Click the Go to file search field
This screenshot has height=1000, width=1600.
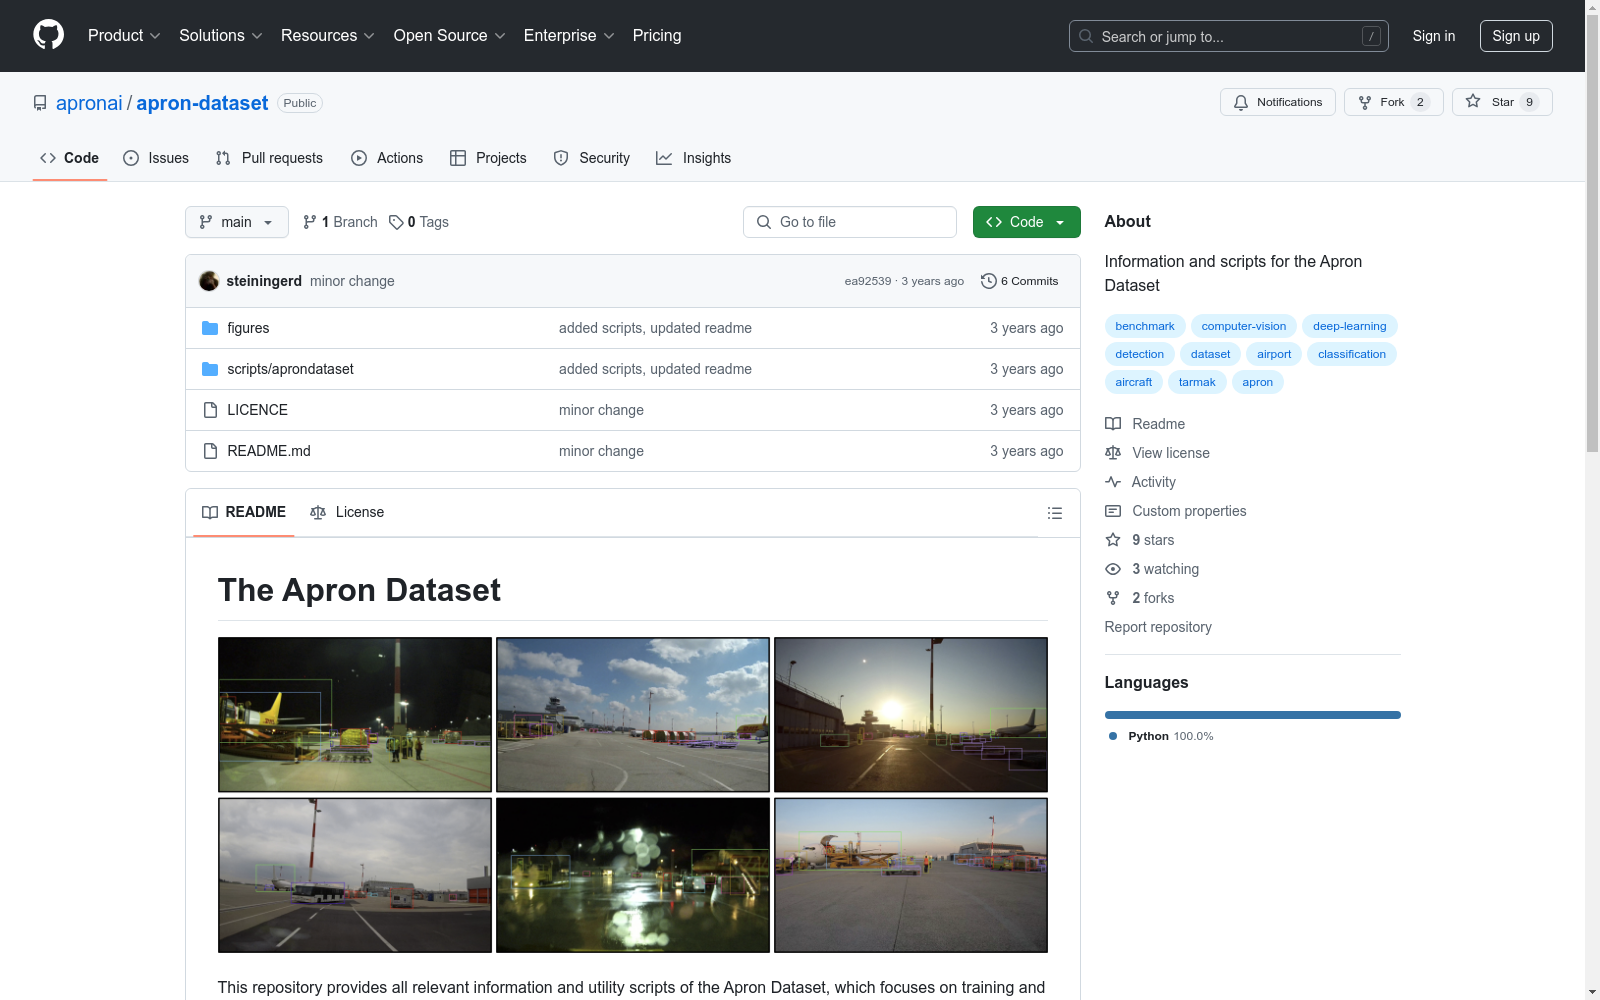click(x=850, y=222)
